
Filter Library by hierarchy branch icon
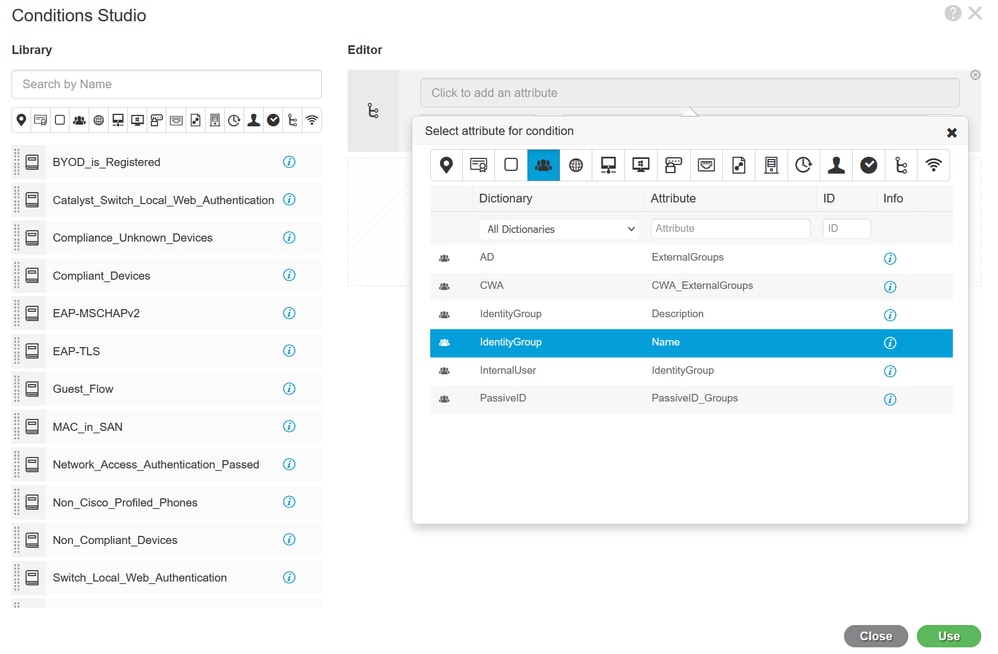[292, 120]
